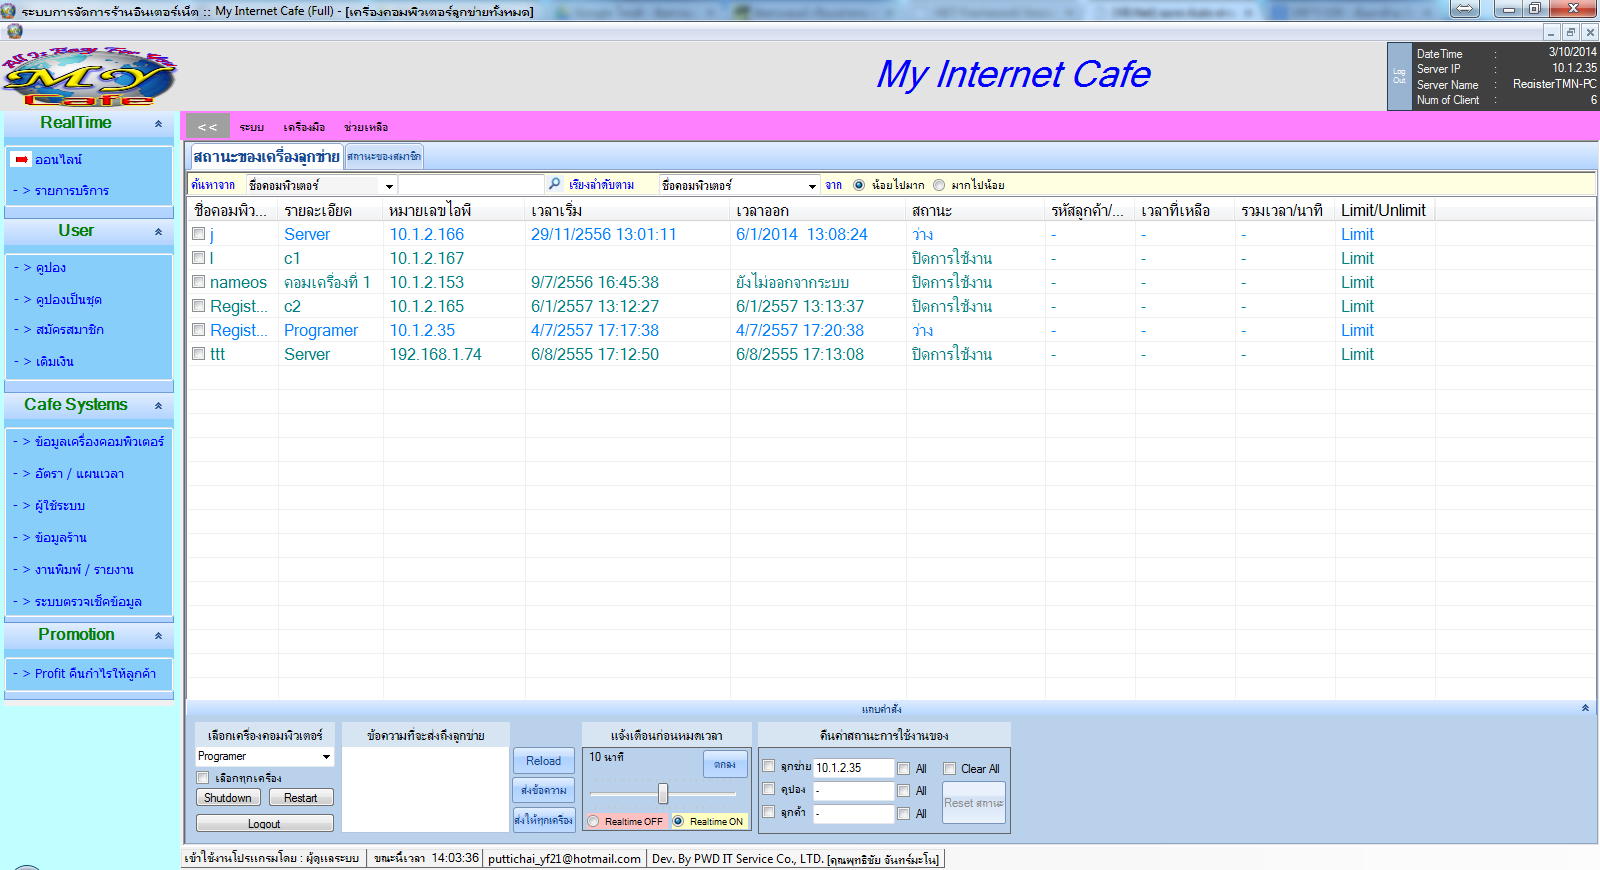This screenshot has height=870, width=1600.
Task: Click the warning time slider handle
Action: click(x=662, y=794)
